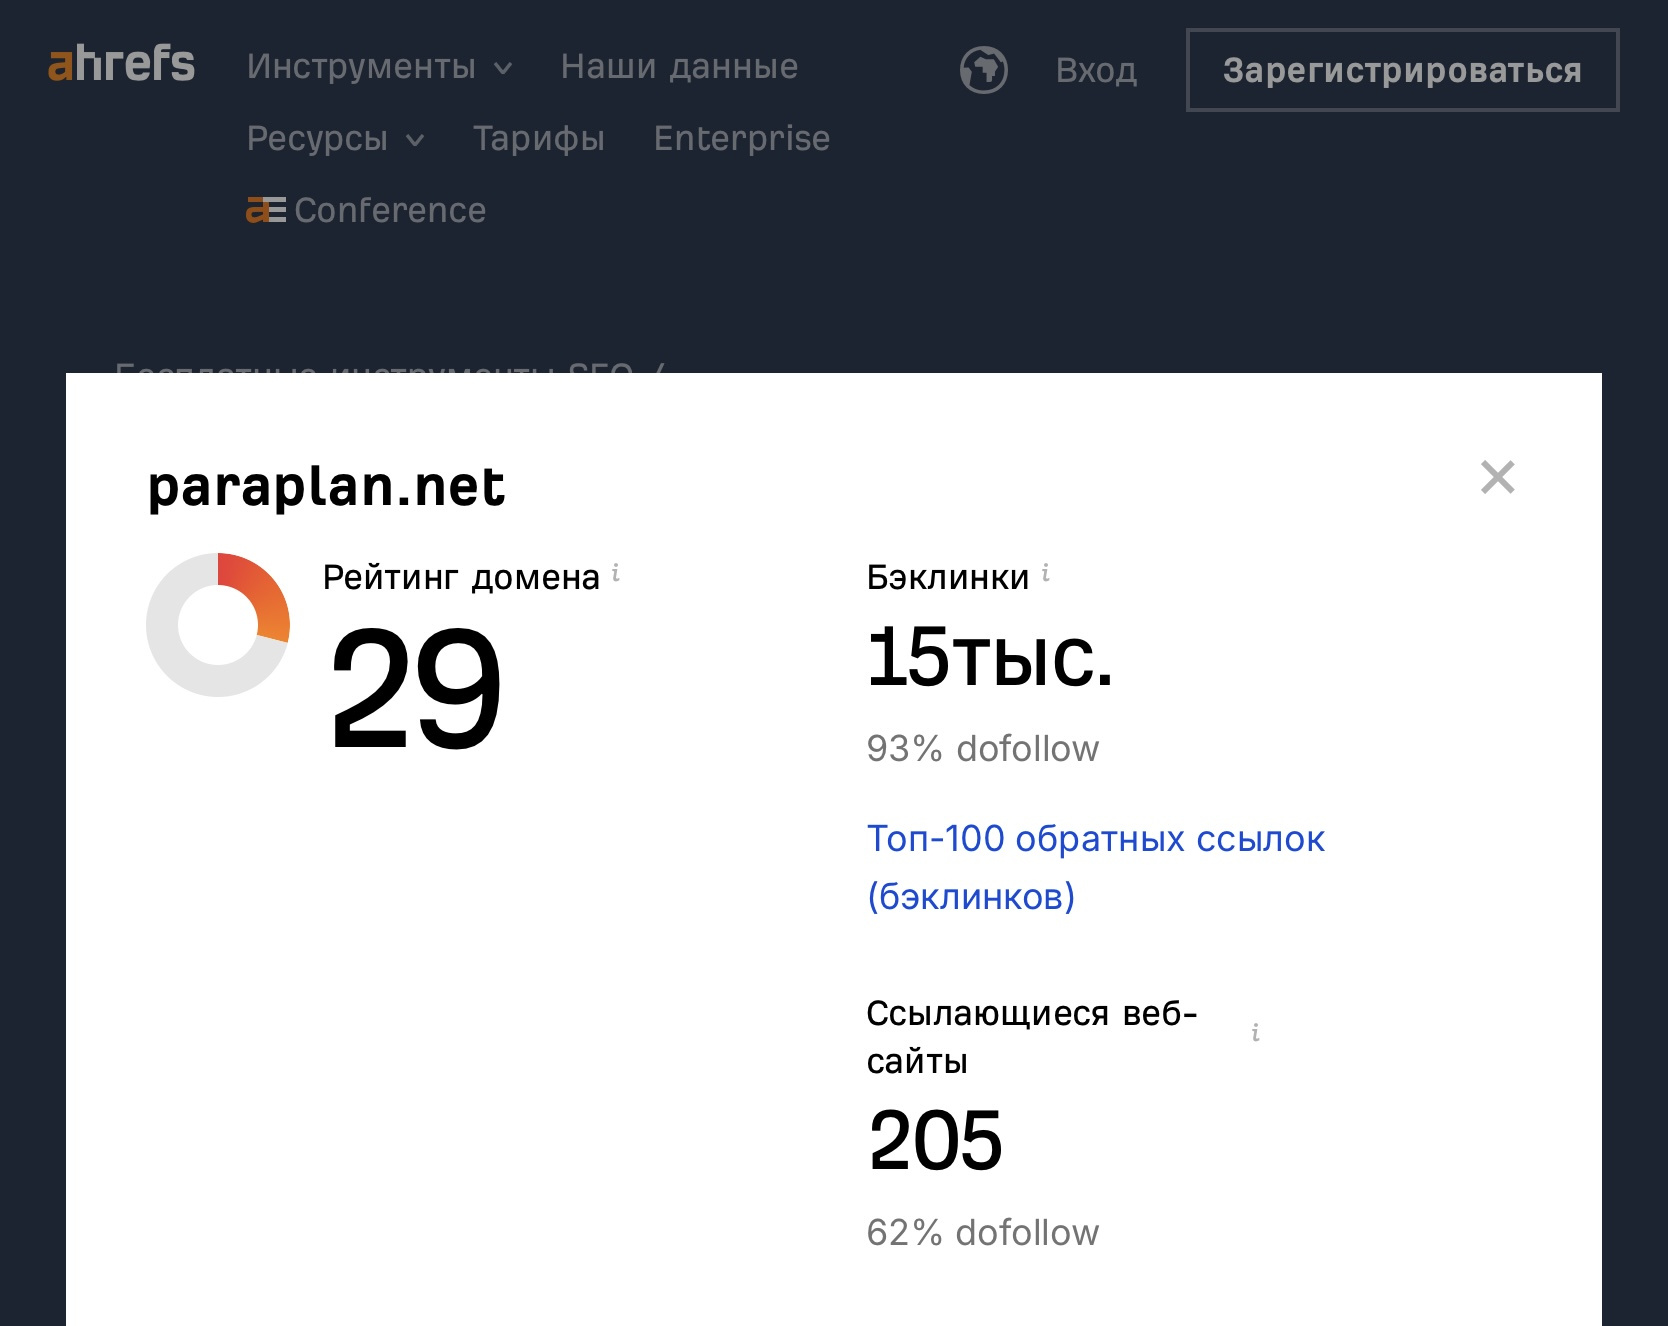
Task: Close the paraplan.net results popup
Action: 1497,477
